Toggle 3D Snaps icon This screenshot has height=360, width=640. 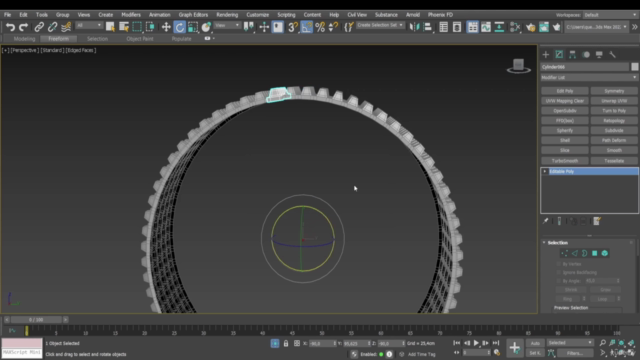tap(293, 27)
